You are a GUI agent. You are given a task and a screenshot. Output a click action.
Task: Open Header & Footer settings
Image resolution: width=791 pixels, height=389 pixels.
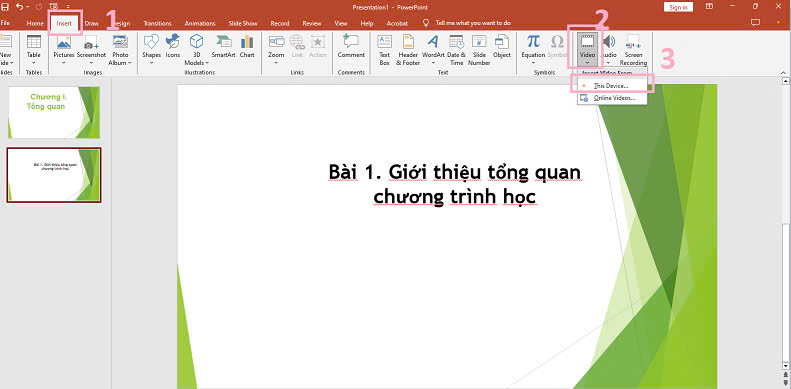pos(408,50)
